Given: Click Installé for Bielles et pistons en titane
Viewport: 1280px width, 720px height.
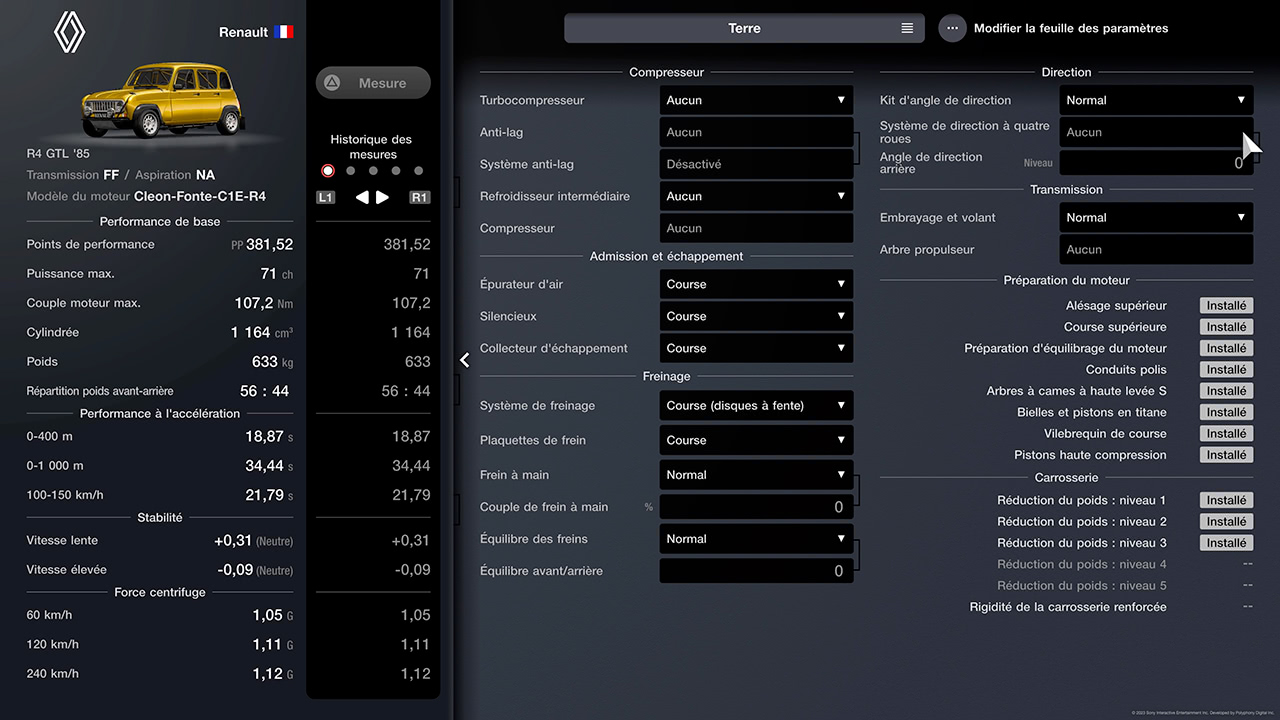Looking at the screenshot, I should coord(1226,412).
